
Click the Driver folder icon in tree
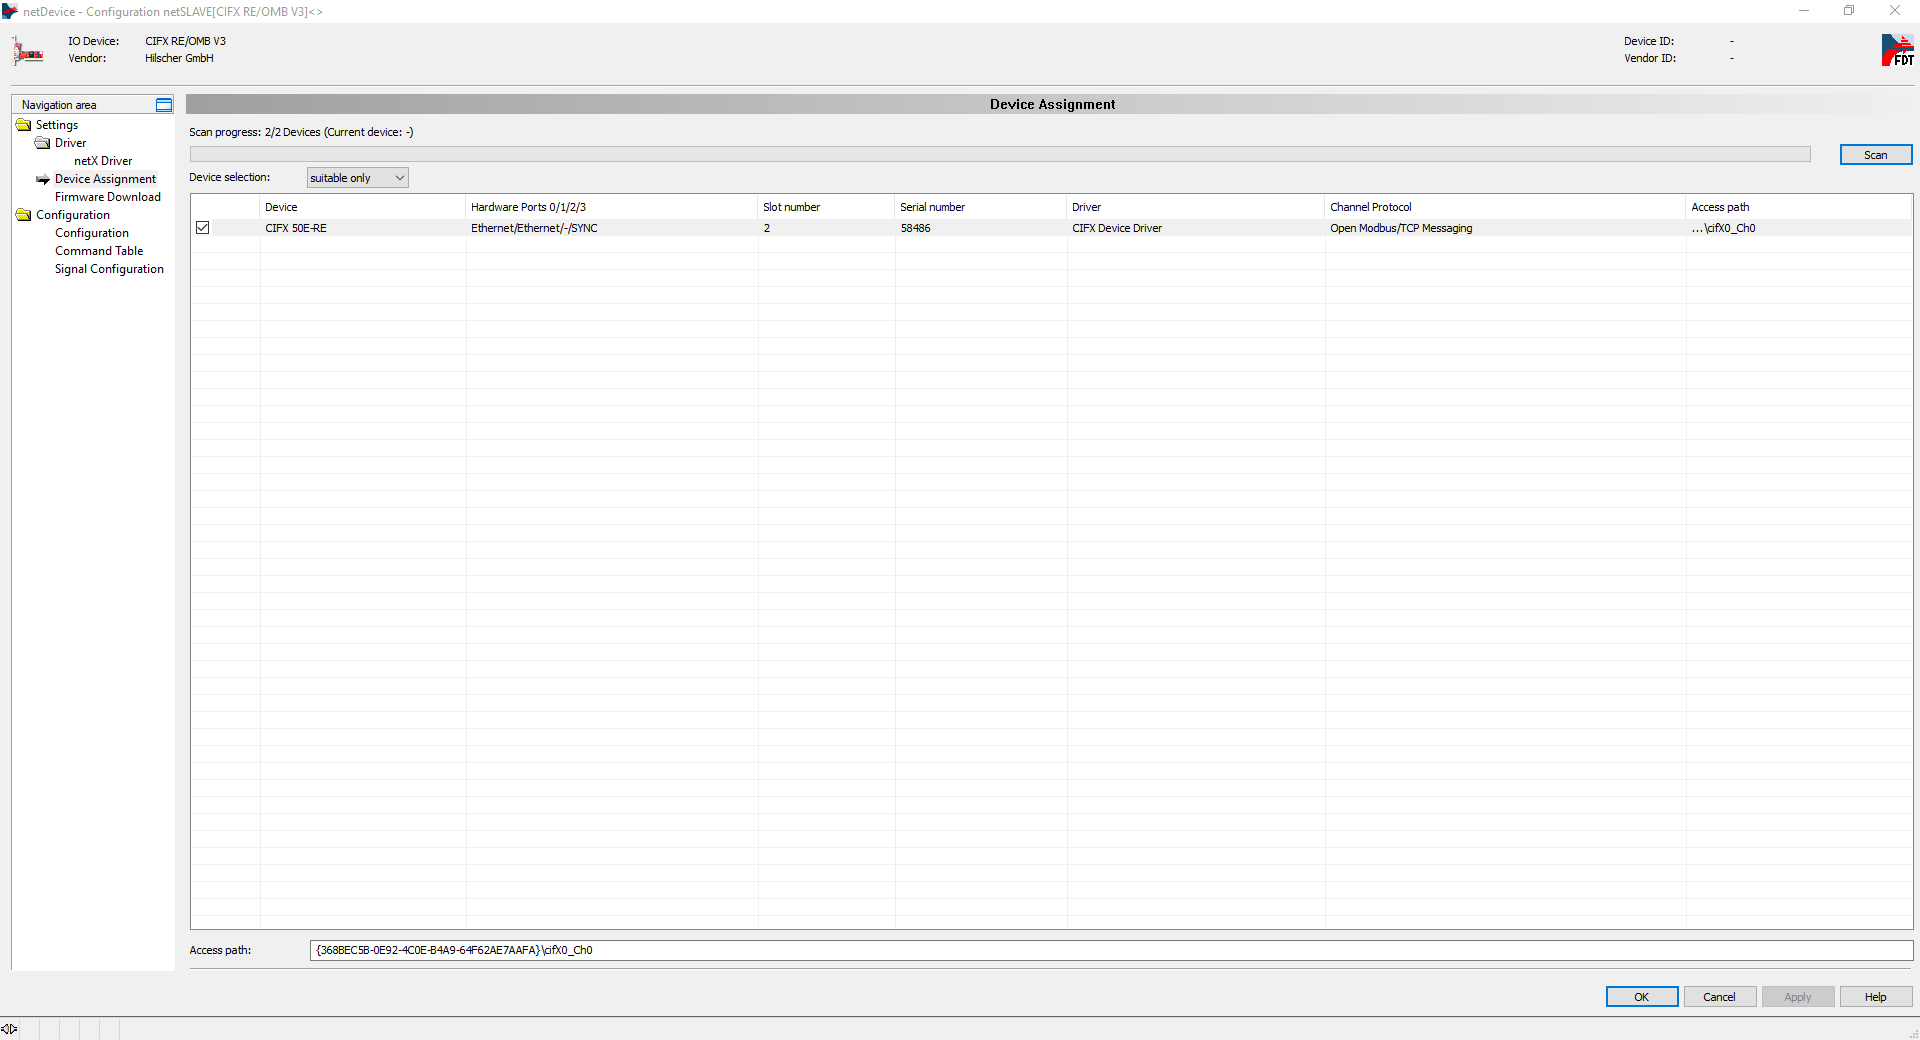(x=43, y=143)
